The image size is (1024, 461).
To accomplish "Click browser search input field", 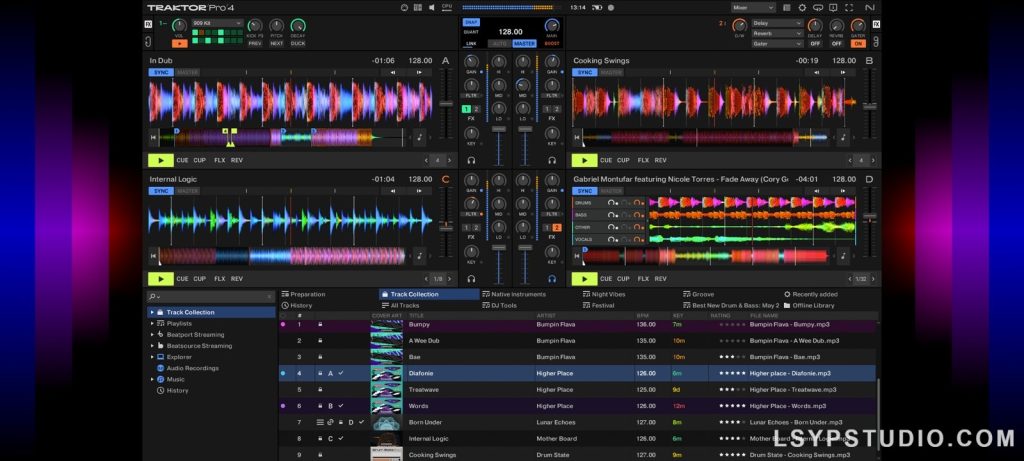I will coord(210,296).
